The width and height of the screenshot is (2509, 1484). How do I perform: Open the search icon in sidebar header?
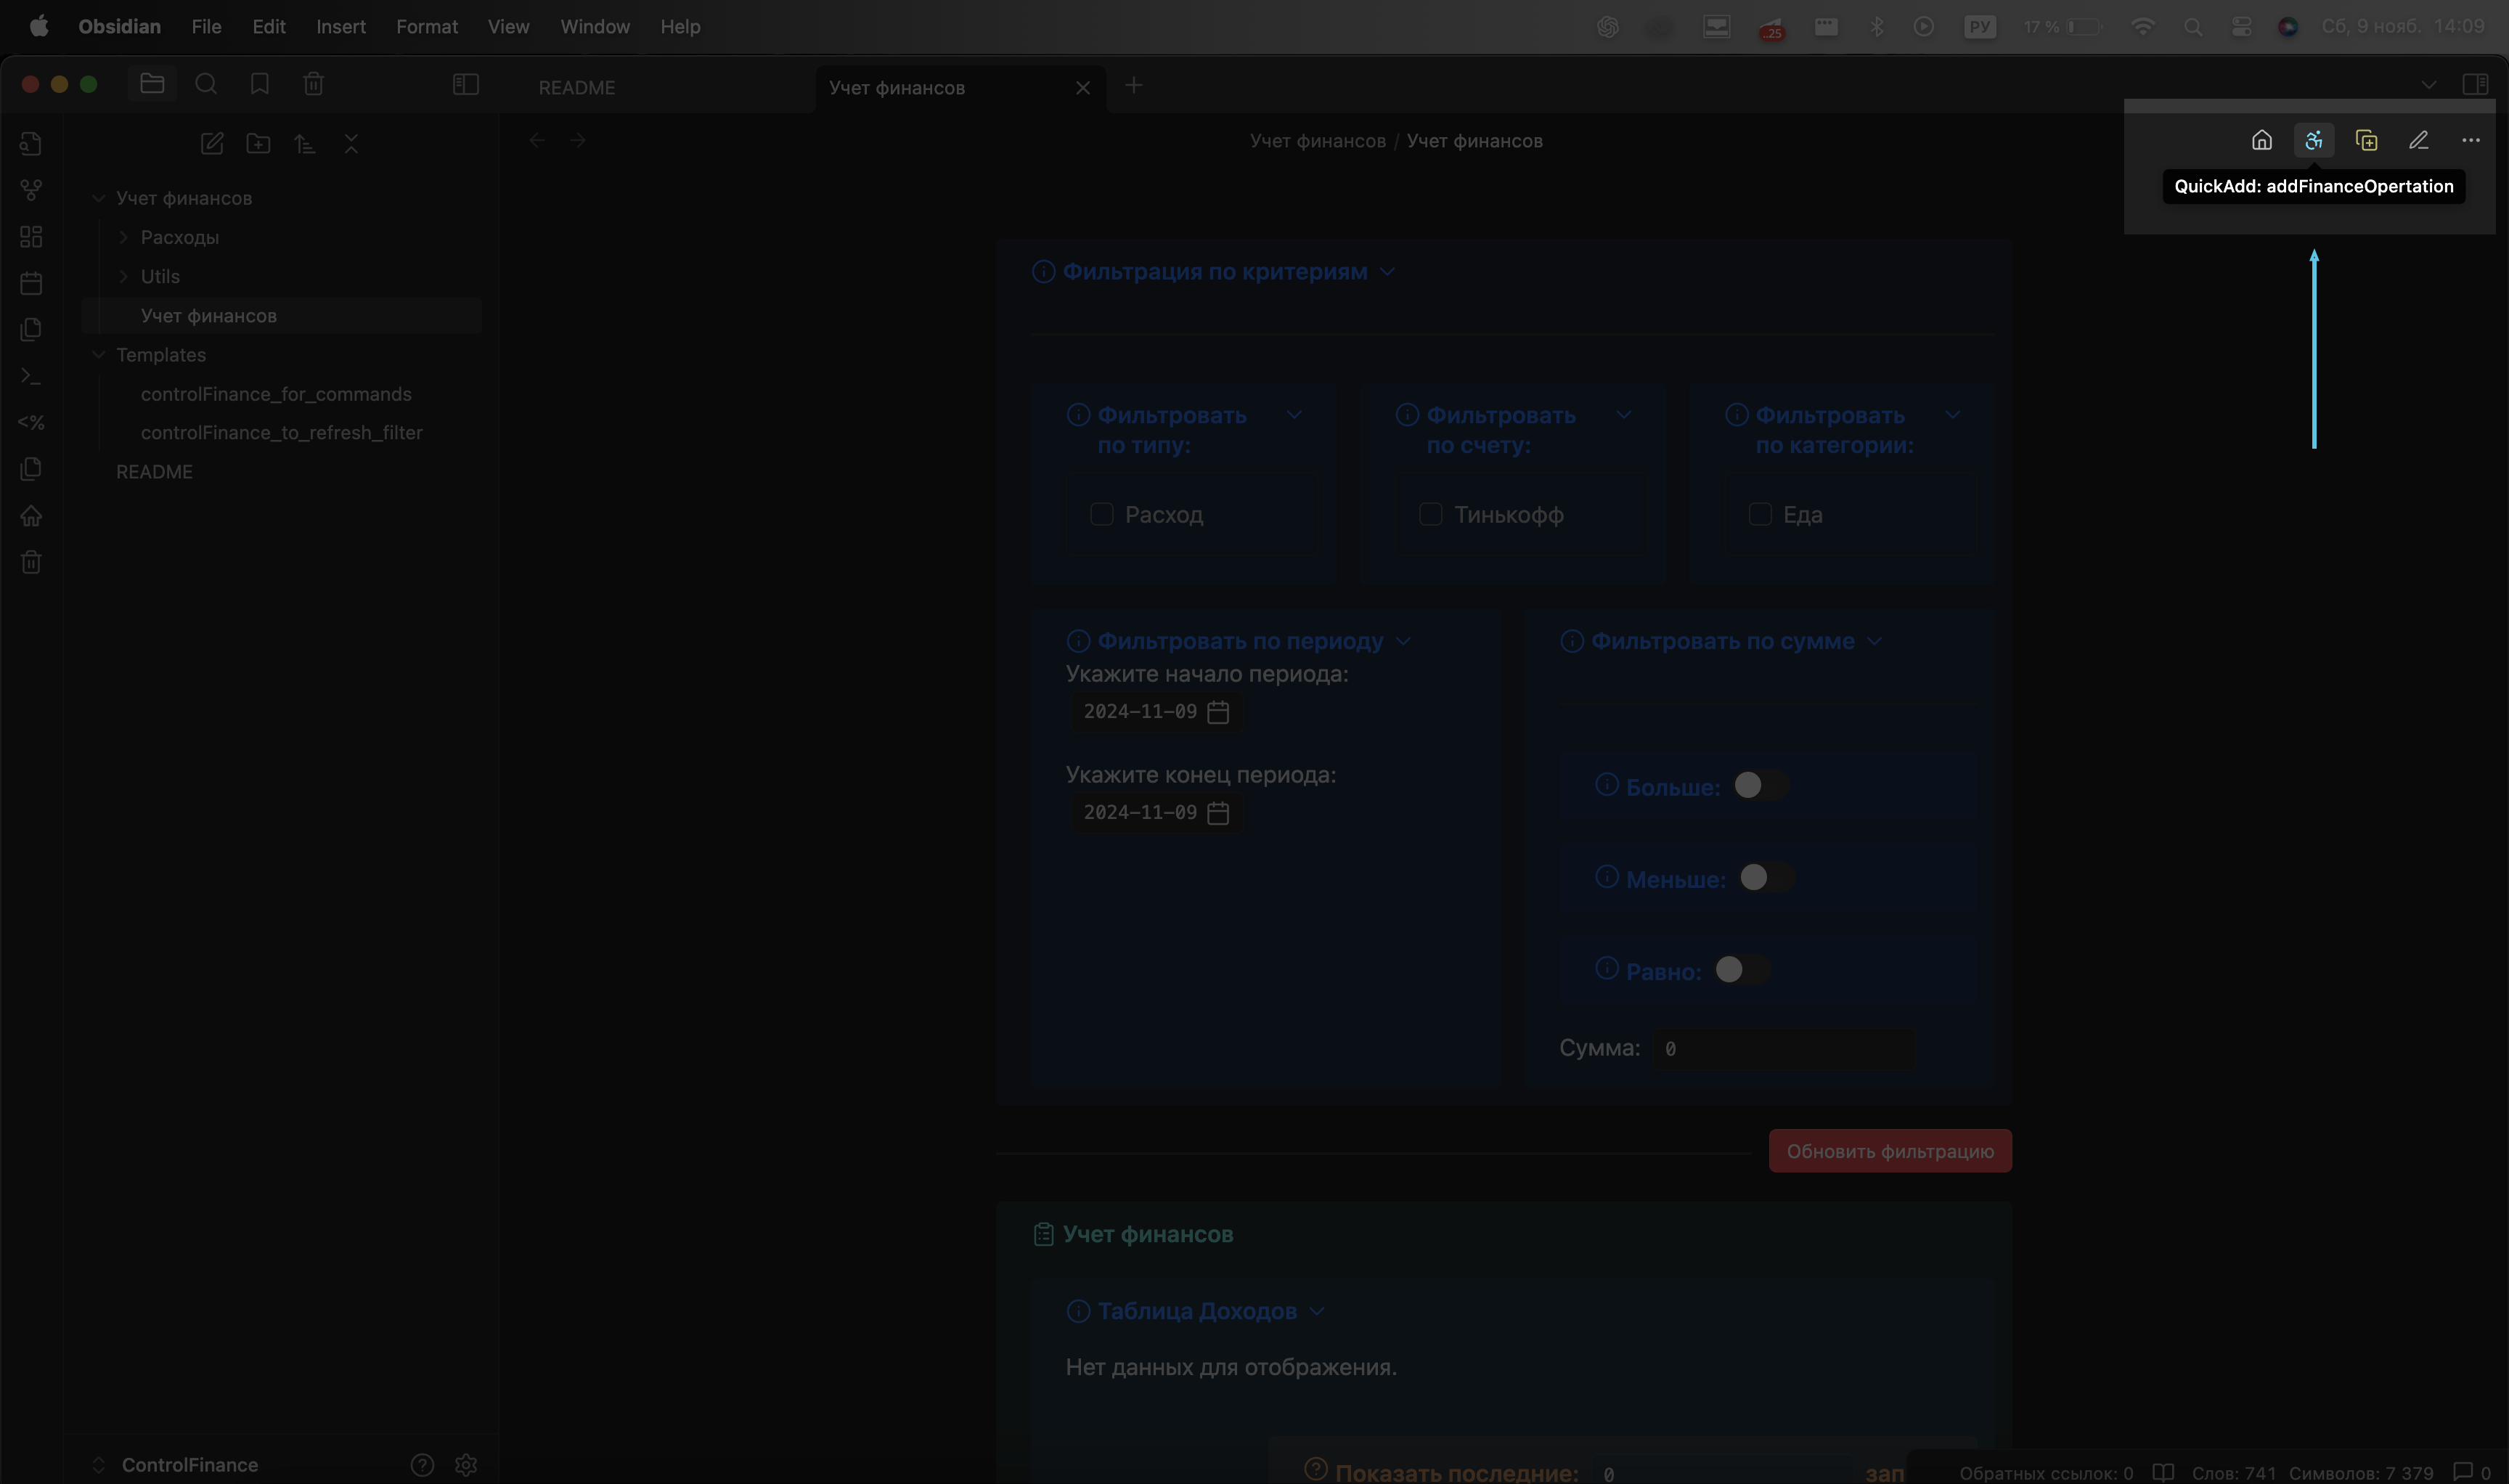pyautogui.click(x=206, y=85)
